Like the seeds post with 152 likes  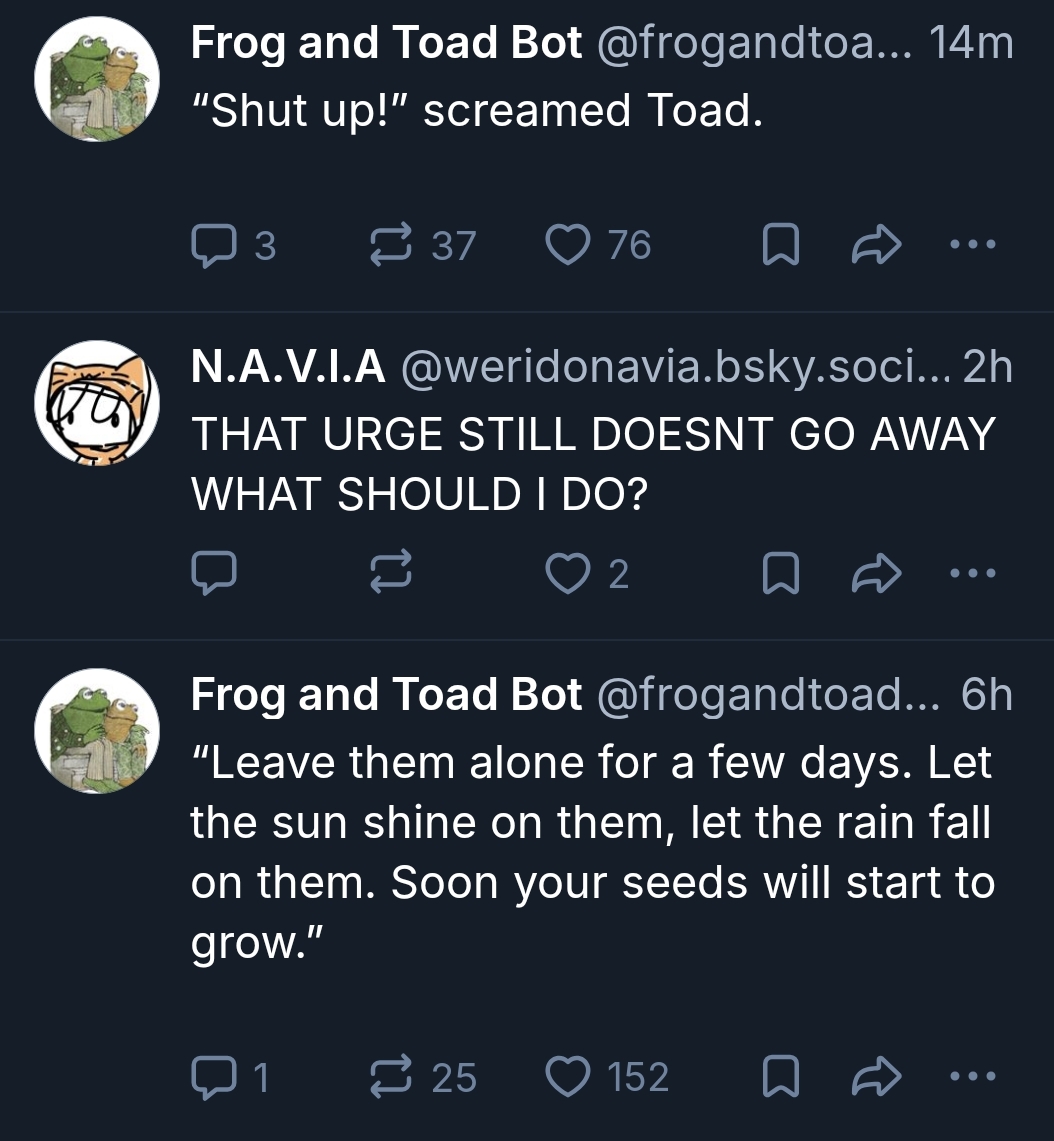coord(567,1077)
